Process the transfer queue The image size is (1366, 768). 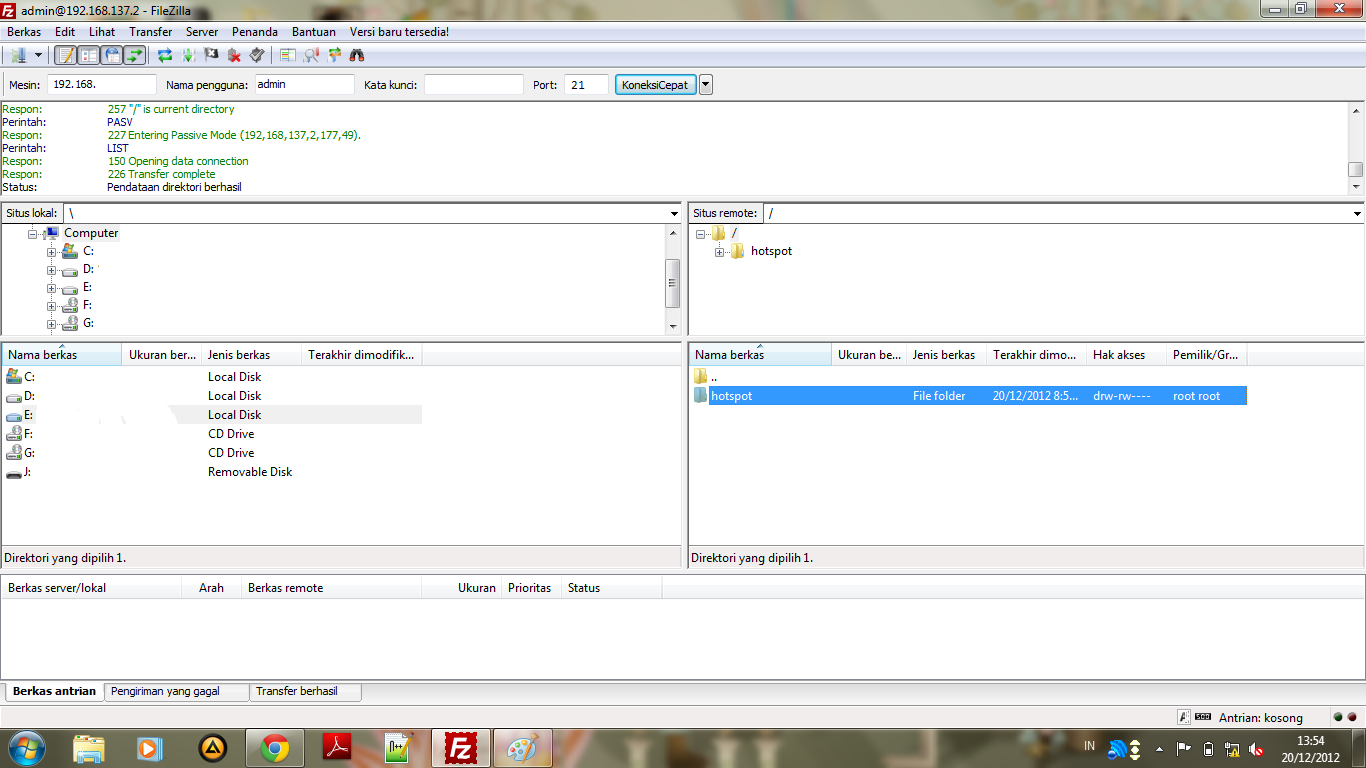click(x=187, y=55)
